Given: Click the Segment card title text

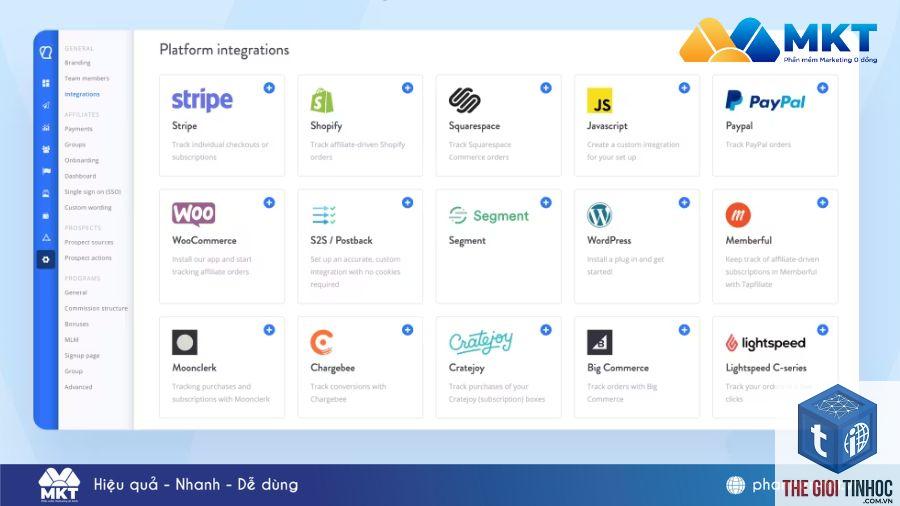Looking at the screenshot, I should click(467, 240).
